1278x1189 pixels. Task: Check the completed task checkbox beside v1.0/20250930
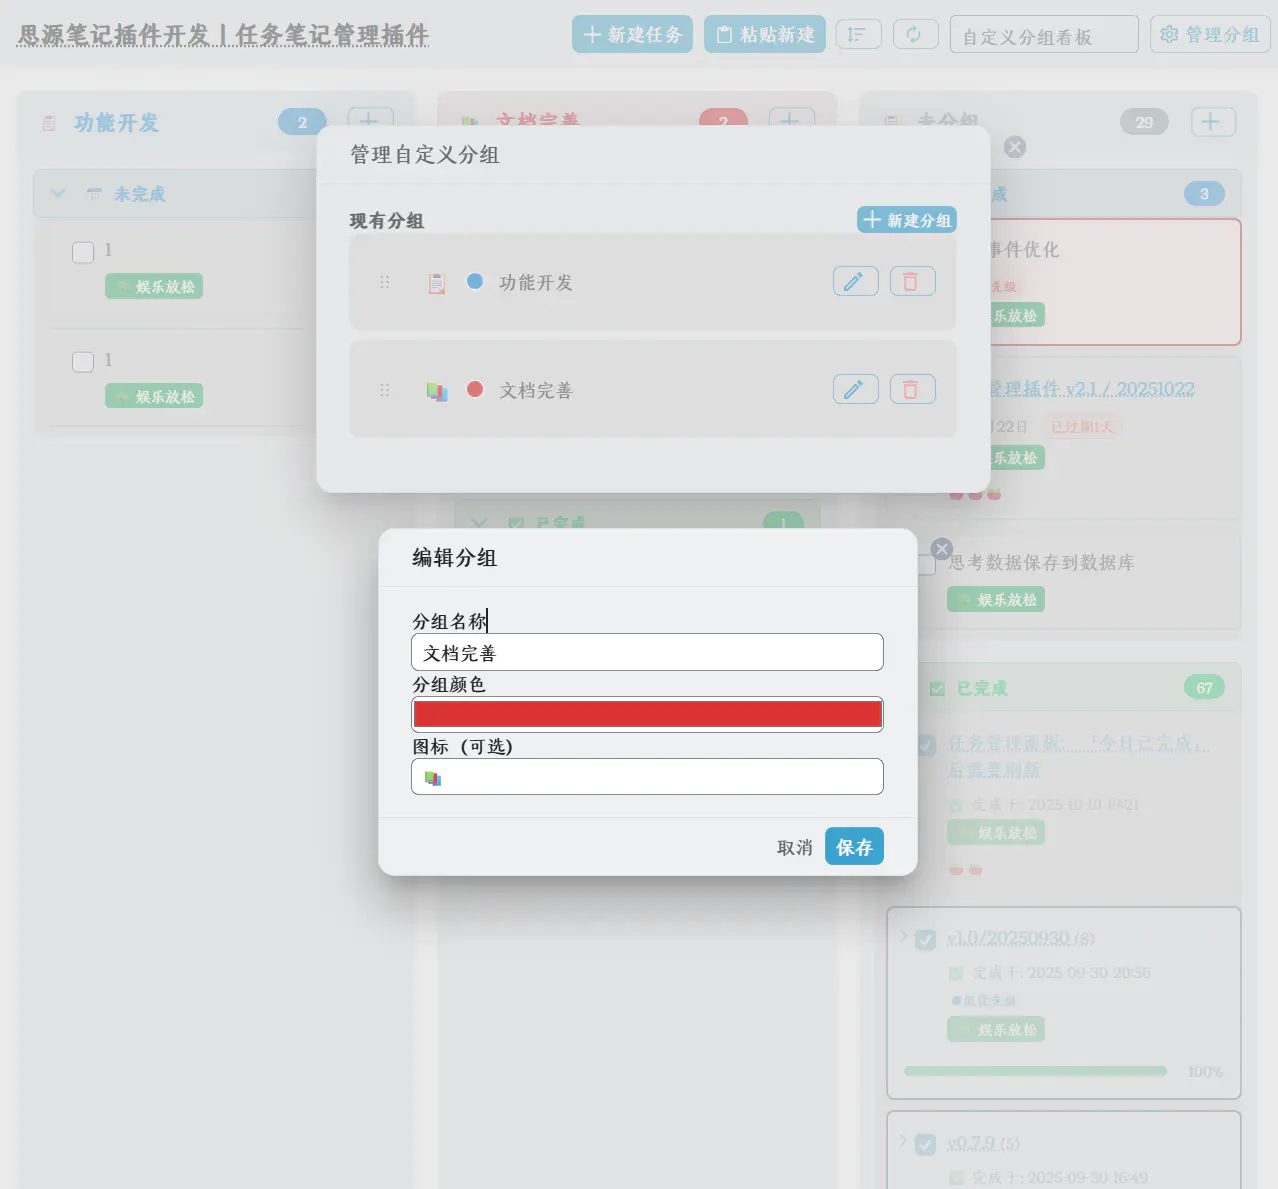(925, 938)
